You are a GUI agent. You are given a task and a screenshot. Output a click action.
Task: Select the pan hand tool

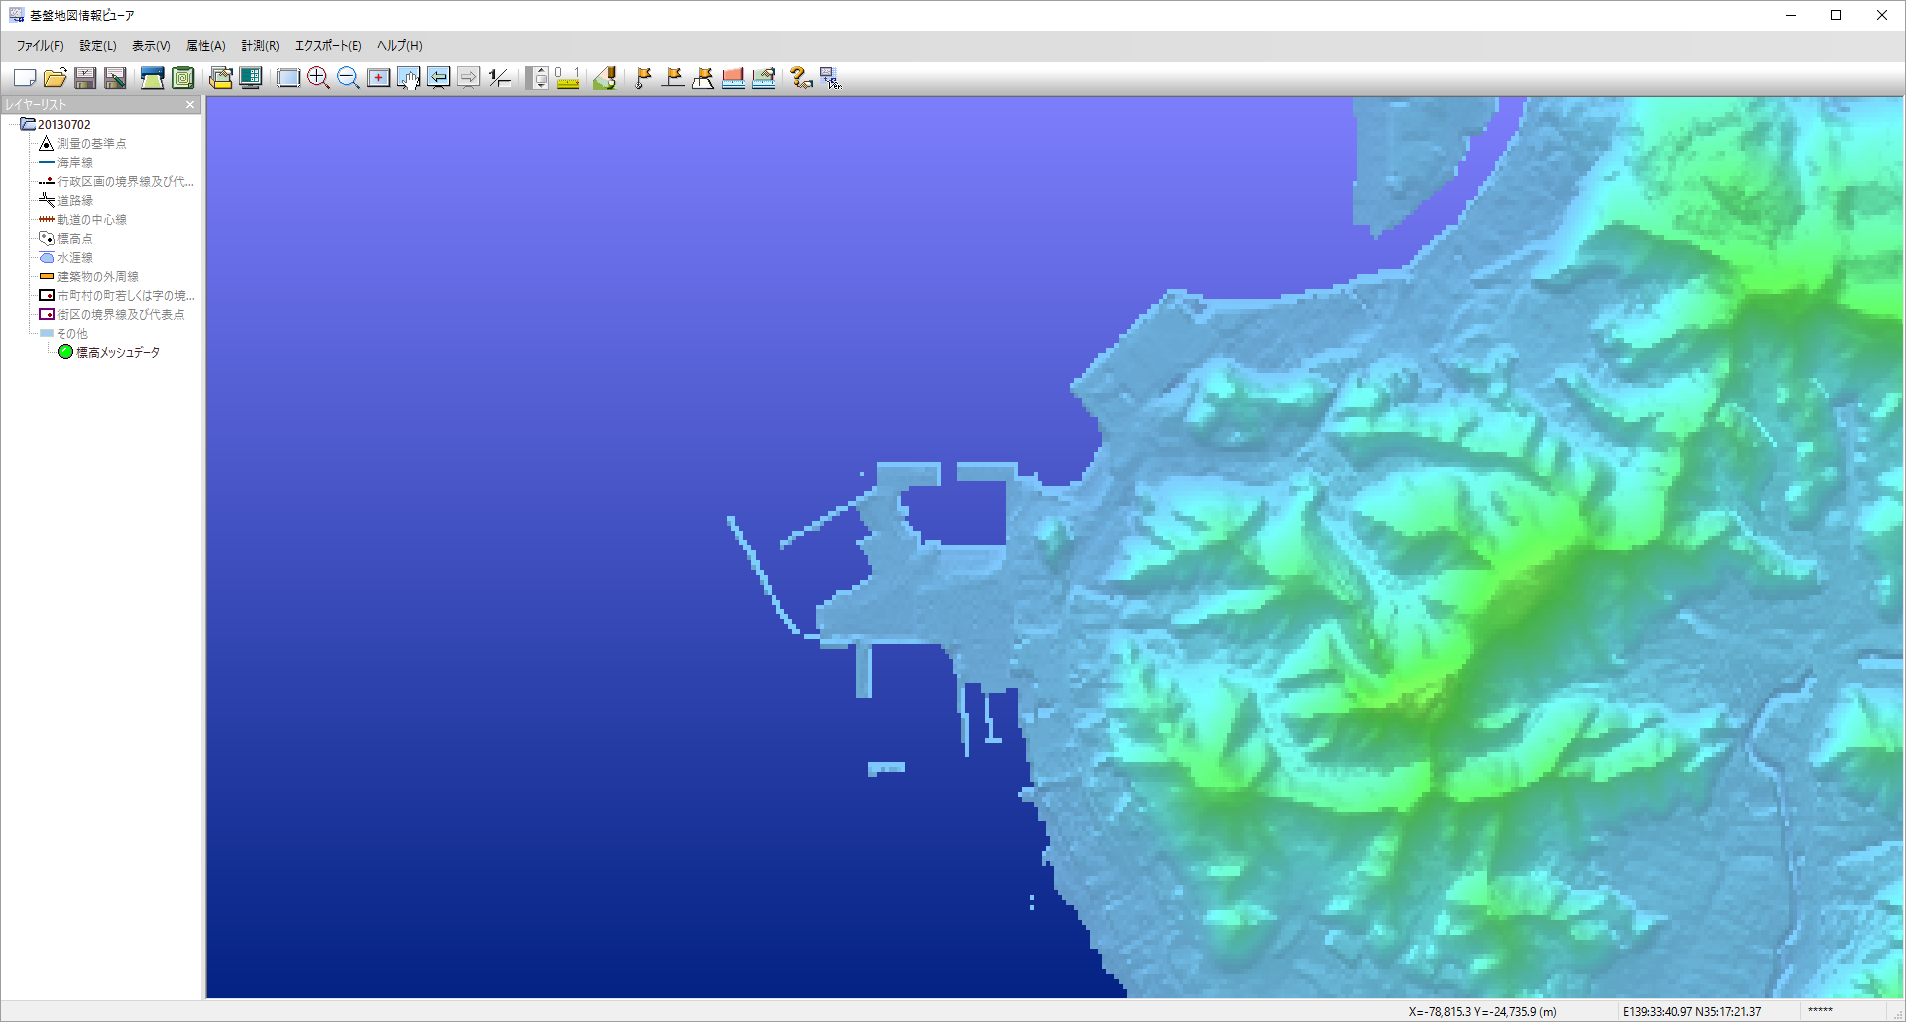point(408,78)
